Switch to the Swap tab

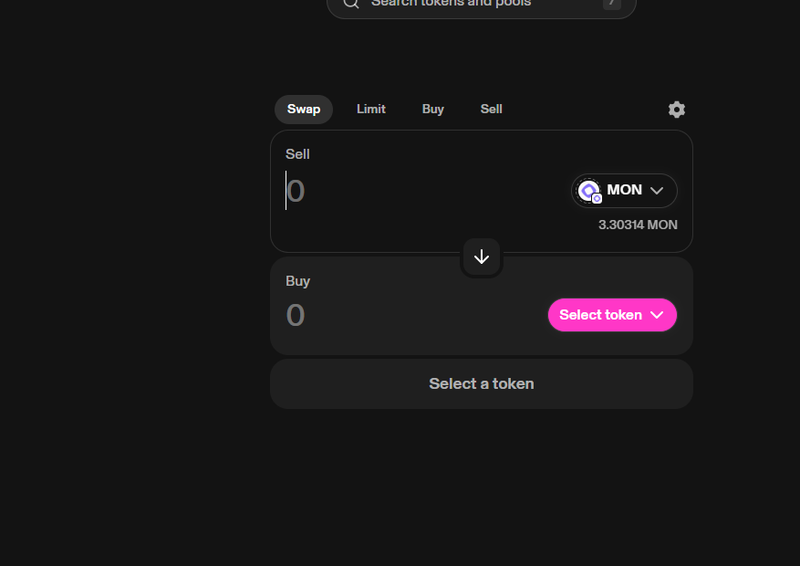(304, 109)
